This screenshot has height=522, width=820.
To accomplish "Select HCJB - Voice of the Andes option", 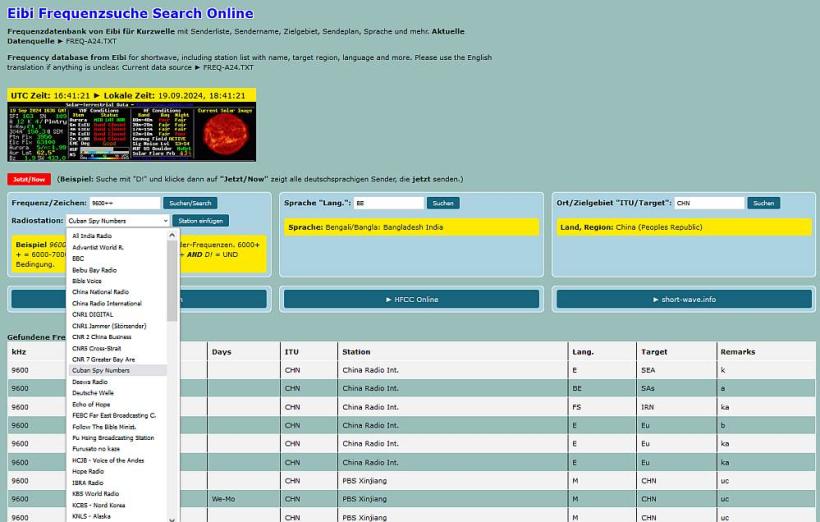I will click(118, 460).
